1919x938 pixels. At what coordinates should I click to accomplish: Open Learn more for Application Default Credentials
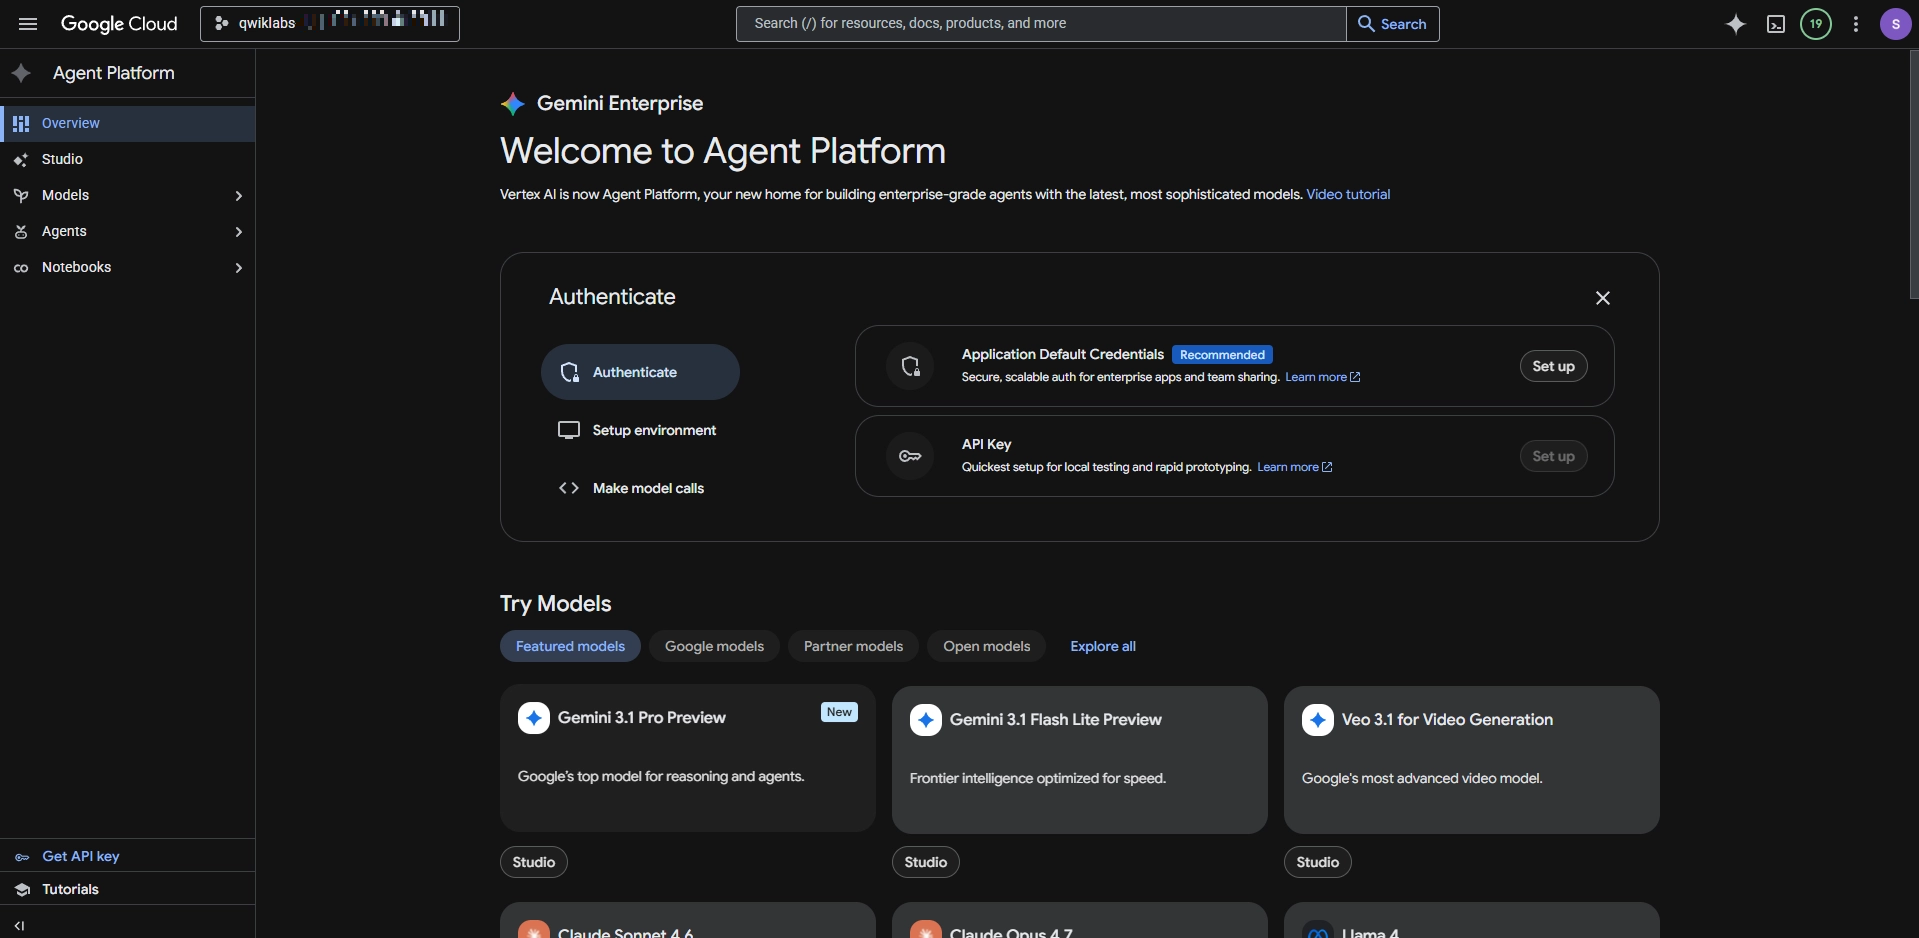click(1322, 377)
